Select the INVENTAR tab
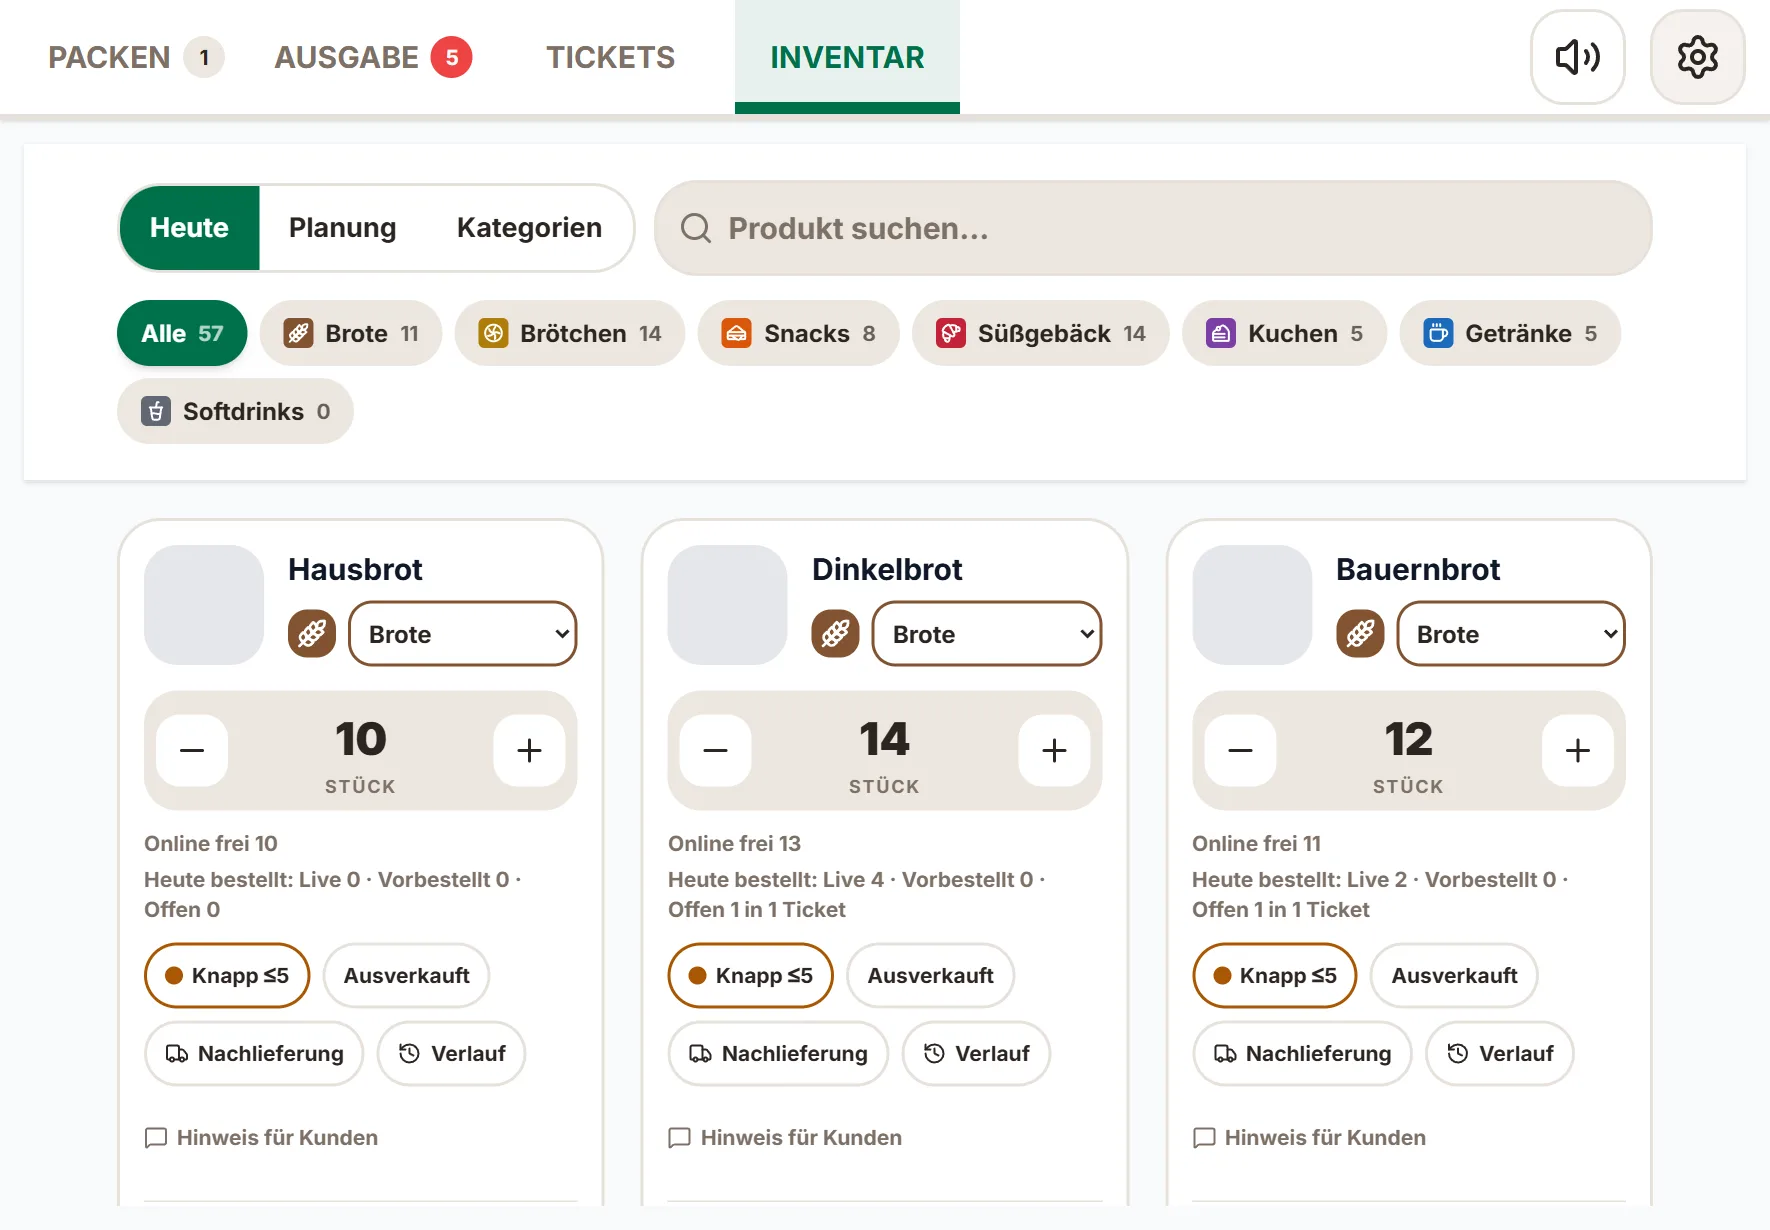This screenshot has height=1230, width=1770. pyautogui.click(x=847, y=57)
